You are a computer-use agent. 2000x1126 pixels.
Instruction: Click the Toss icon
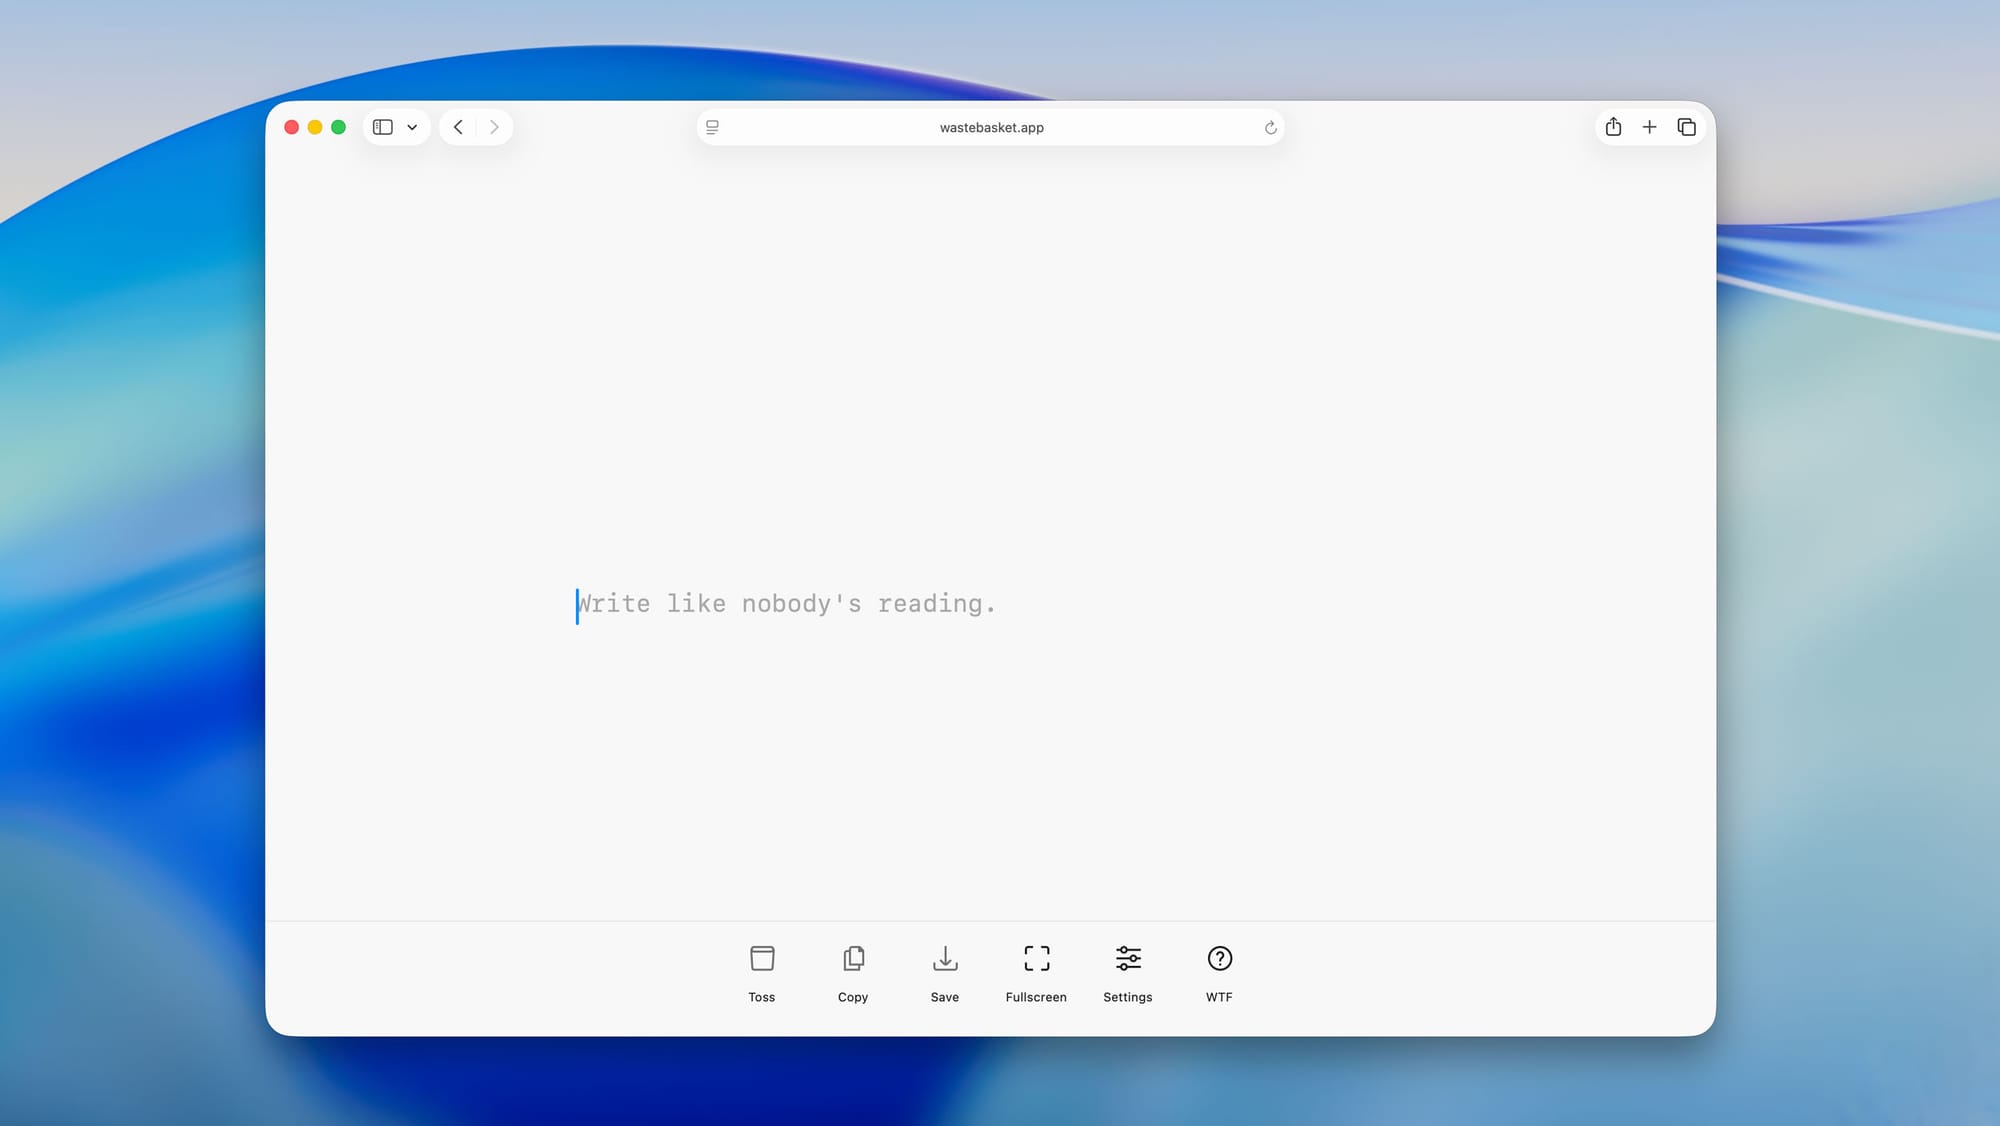[762, 958]
